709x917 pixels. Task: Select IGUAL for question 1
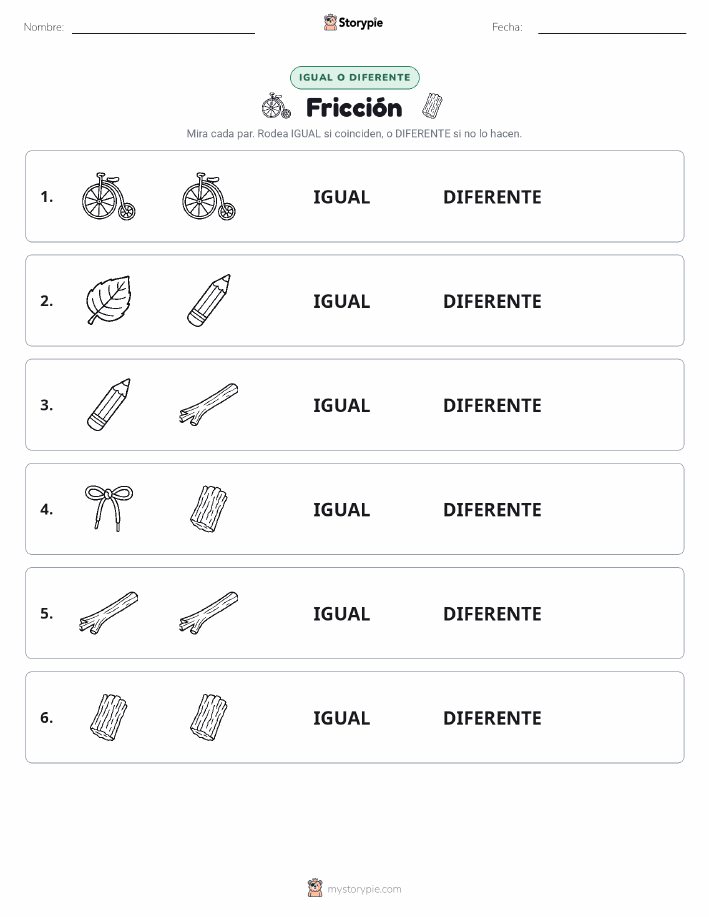pos(342,197)
